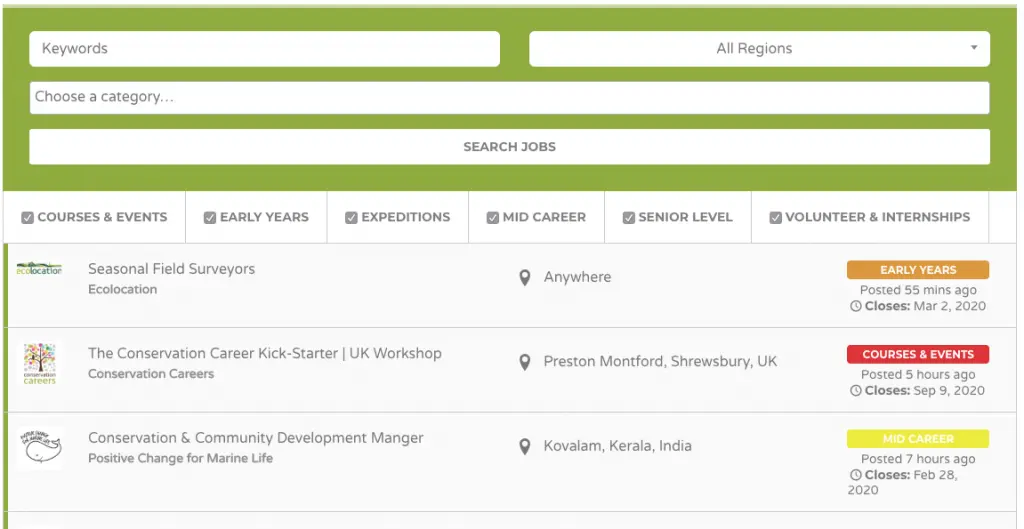The height and width of the screenshot is (529, 1024).
Task: Click the Conservation Careers tree logo
Action: pyautogui.click(x=39, y=364)
